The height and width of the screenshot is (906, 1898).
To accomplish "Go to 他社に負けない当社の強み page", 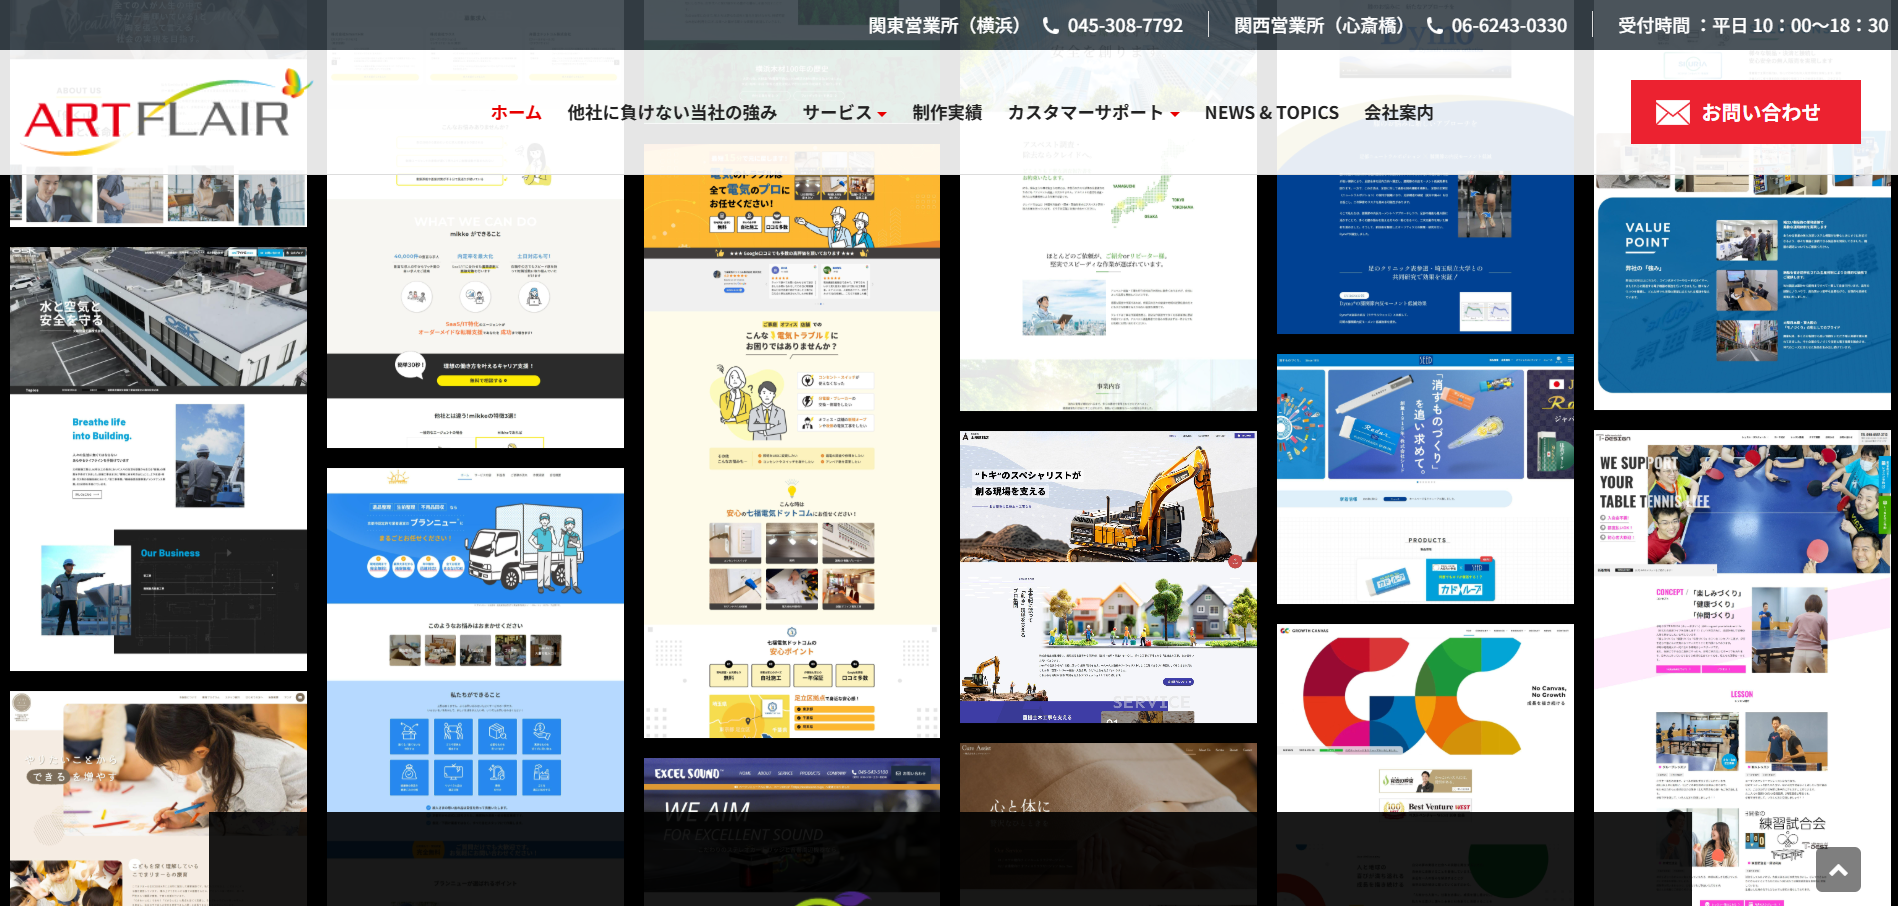I will click(672, 113).
